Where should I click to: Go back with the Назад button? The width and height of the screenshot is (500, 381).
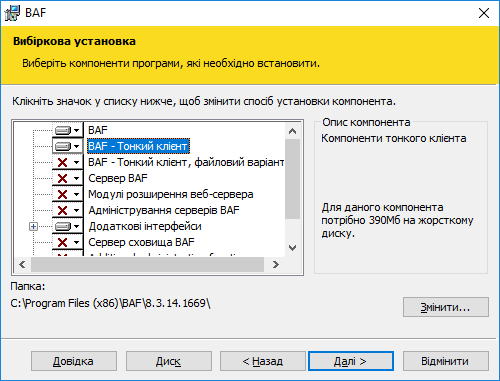[x=263, y=361]
